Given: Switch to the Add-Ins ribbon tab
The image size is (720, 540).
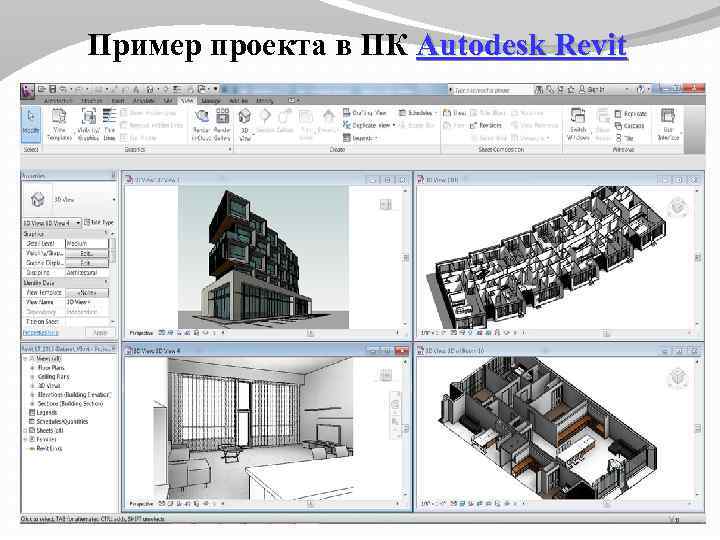Looking at the screenshot, I should (238, 101).
